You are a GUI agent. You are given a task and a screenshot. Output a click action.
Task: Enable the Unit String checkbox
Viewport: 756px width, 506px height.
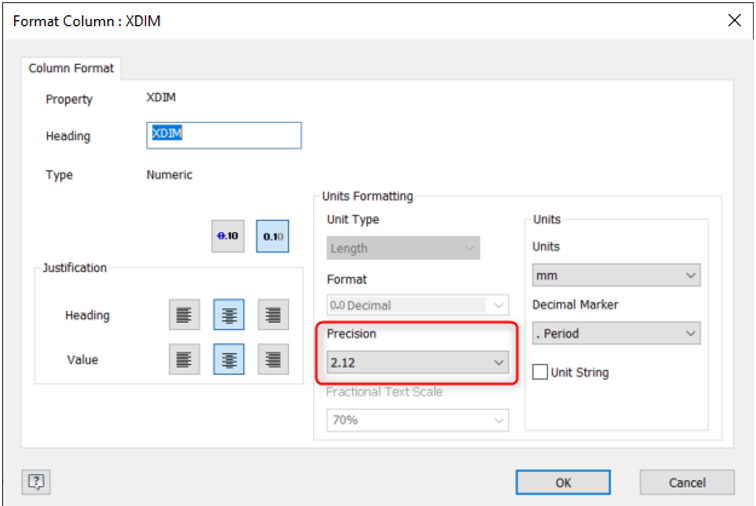[540, 372]
